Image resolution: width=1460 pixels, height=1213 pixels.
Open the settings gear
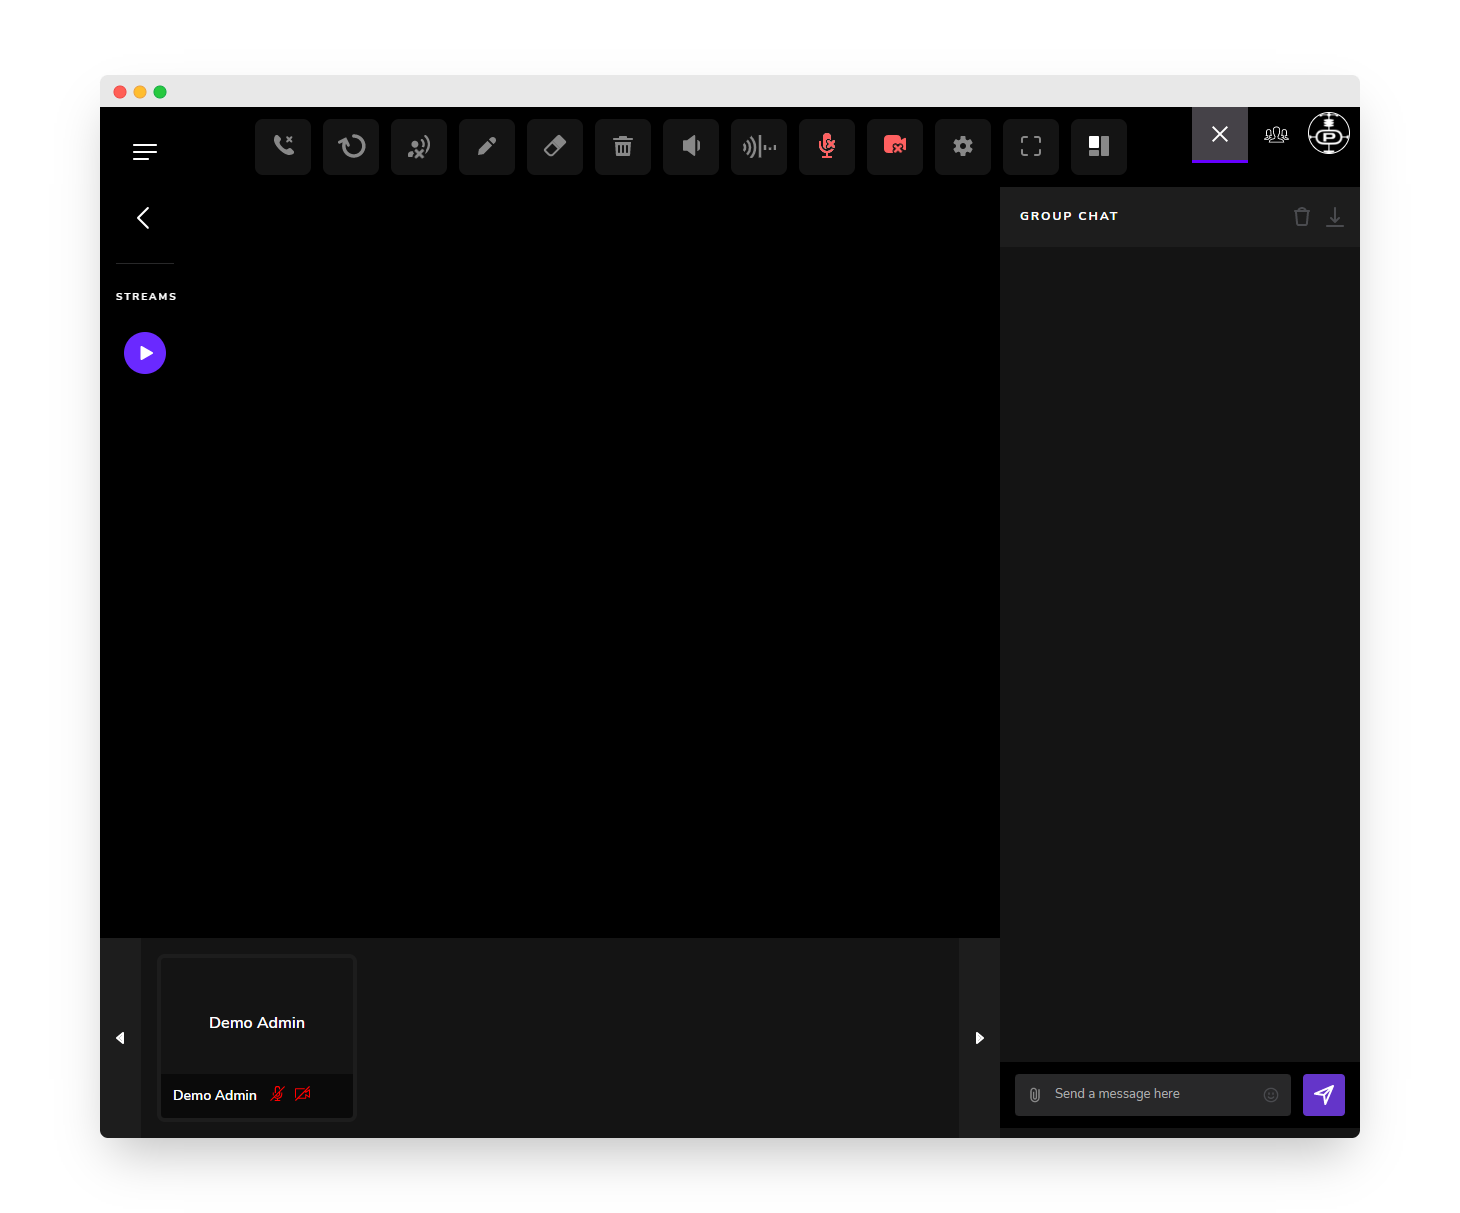963,147
